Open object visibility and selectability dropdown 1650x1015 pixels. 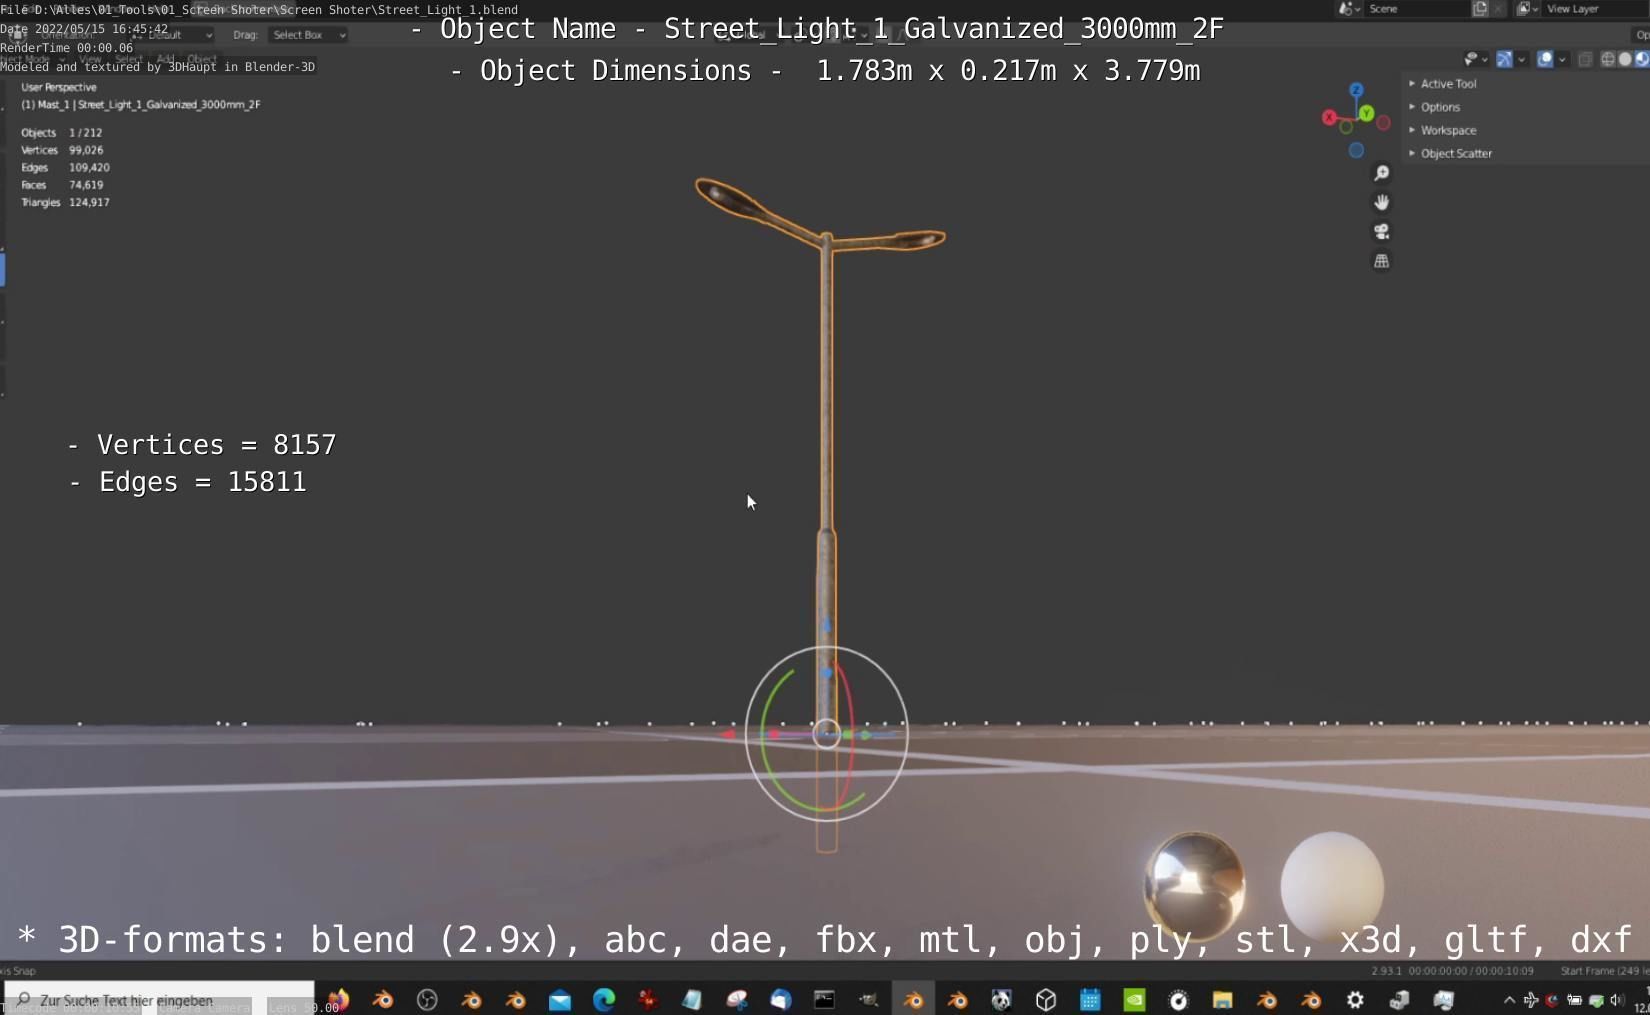[1475, 59]
